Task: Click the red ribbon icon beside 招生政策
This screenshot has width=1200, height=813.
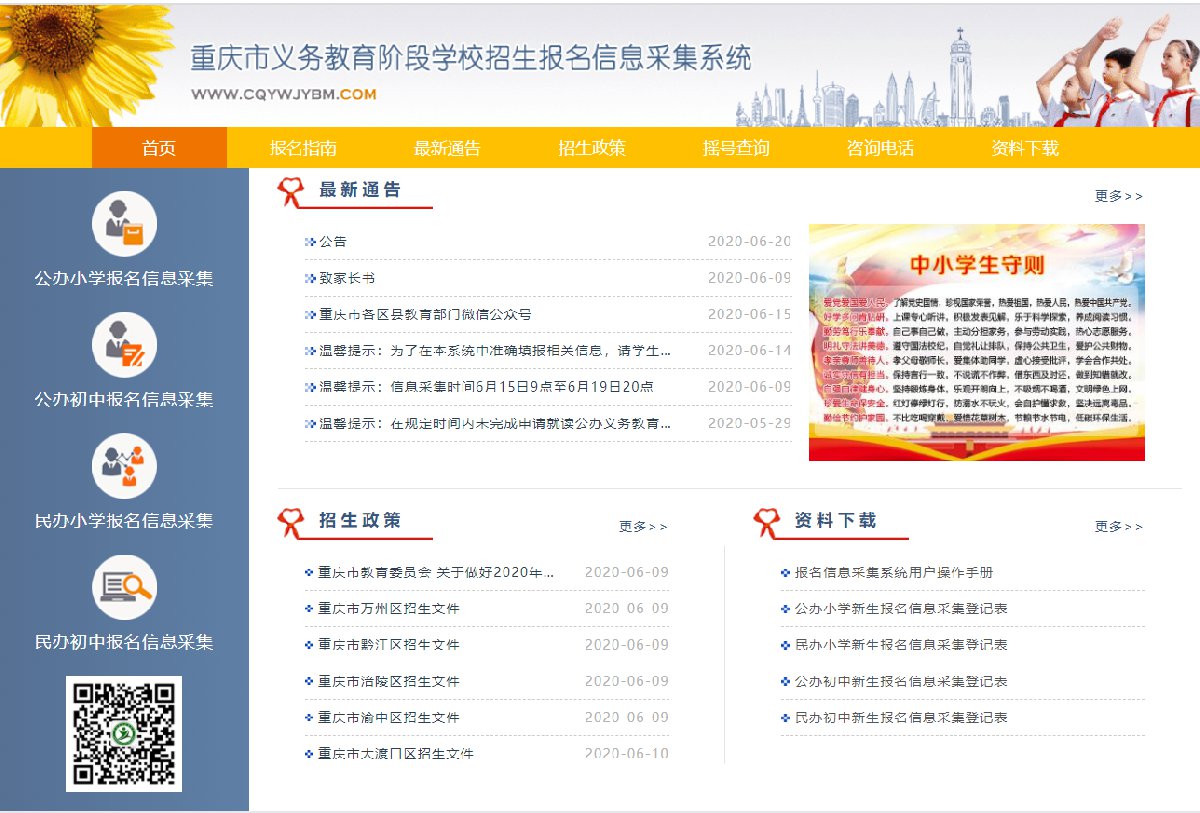Action: point(290,522)
